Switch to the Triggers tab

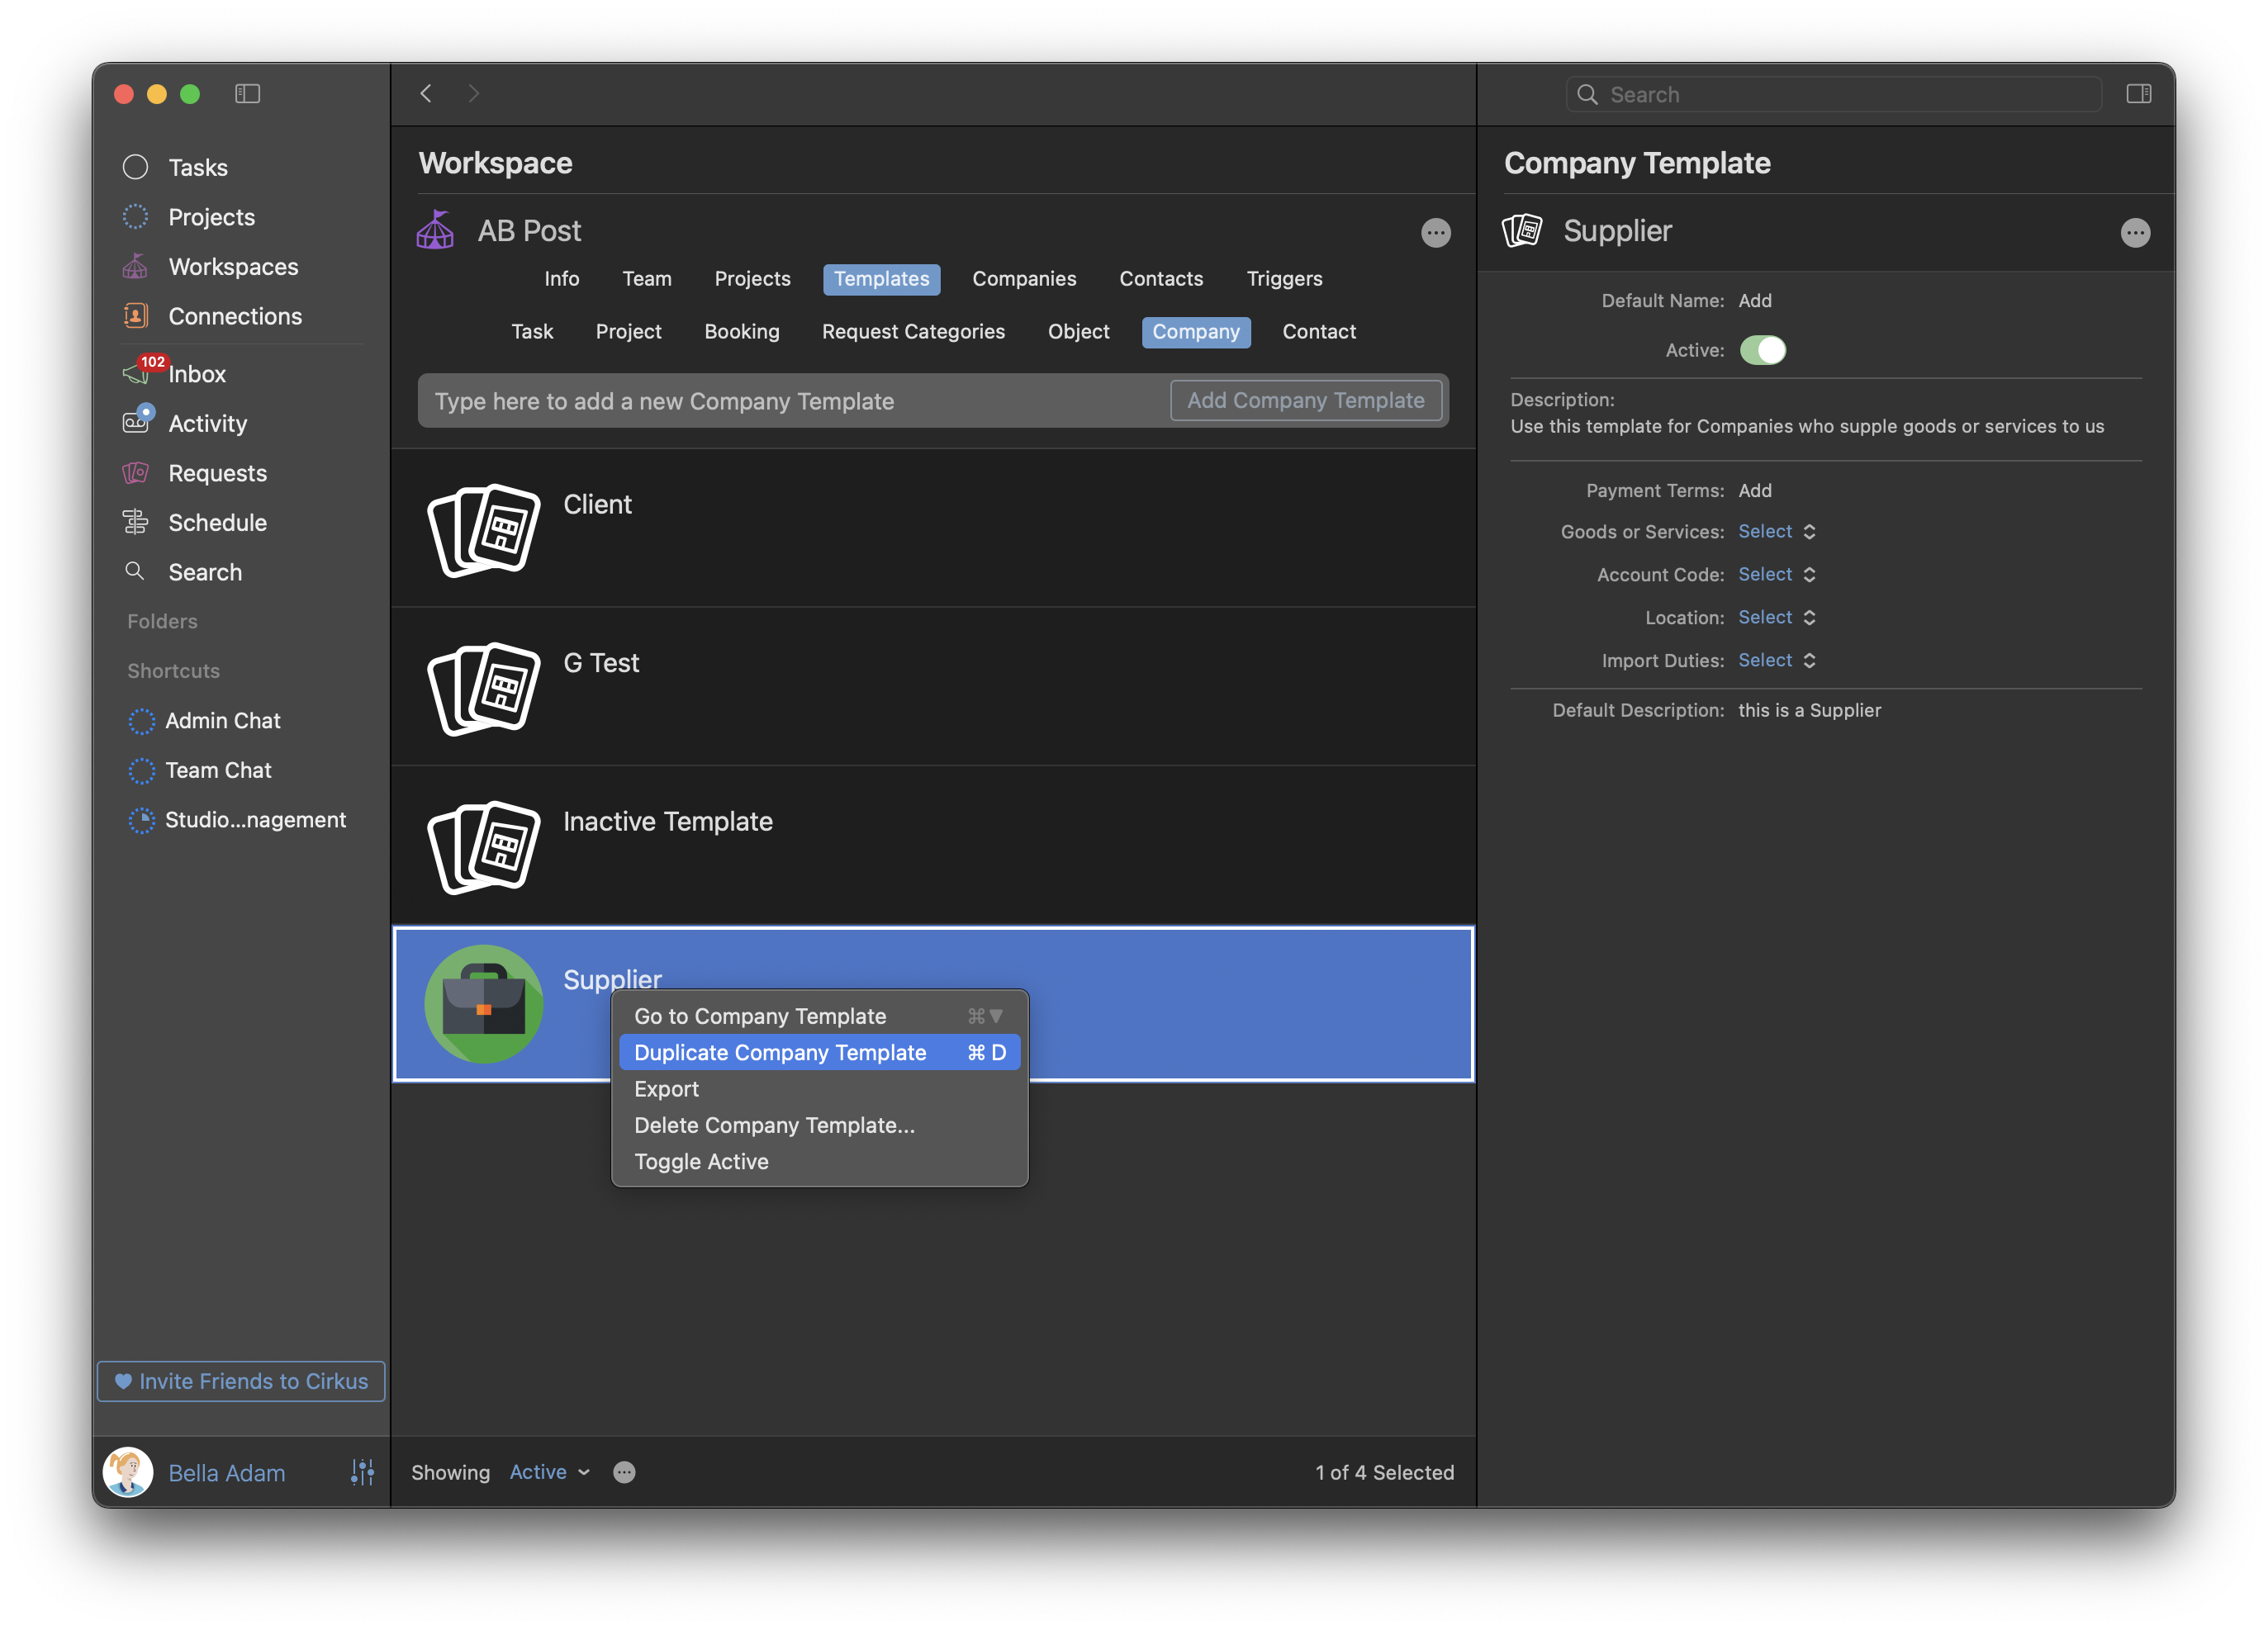click(x=1284, y=279)
